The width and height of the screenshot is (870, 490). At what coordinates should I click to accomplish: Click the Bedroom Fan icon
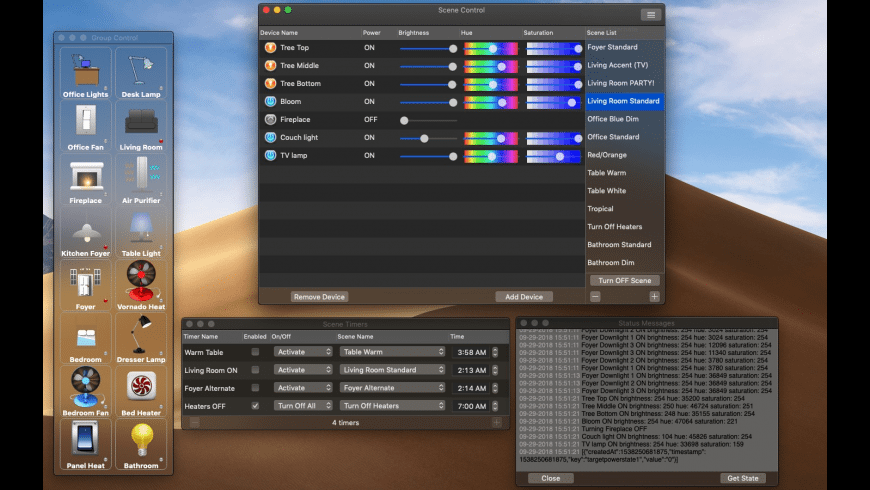click(86, 386)
